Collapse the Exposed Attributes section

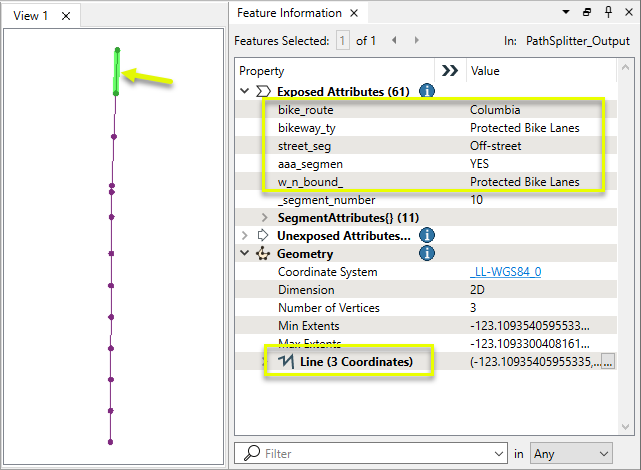coord(246,91)
